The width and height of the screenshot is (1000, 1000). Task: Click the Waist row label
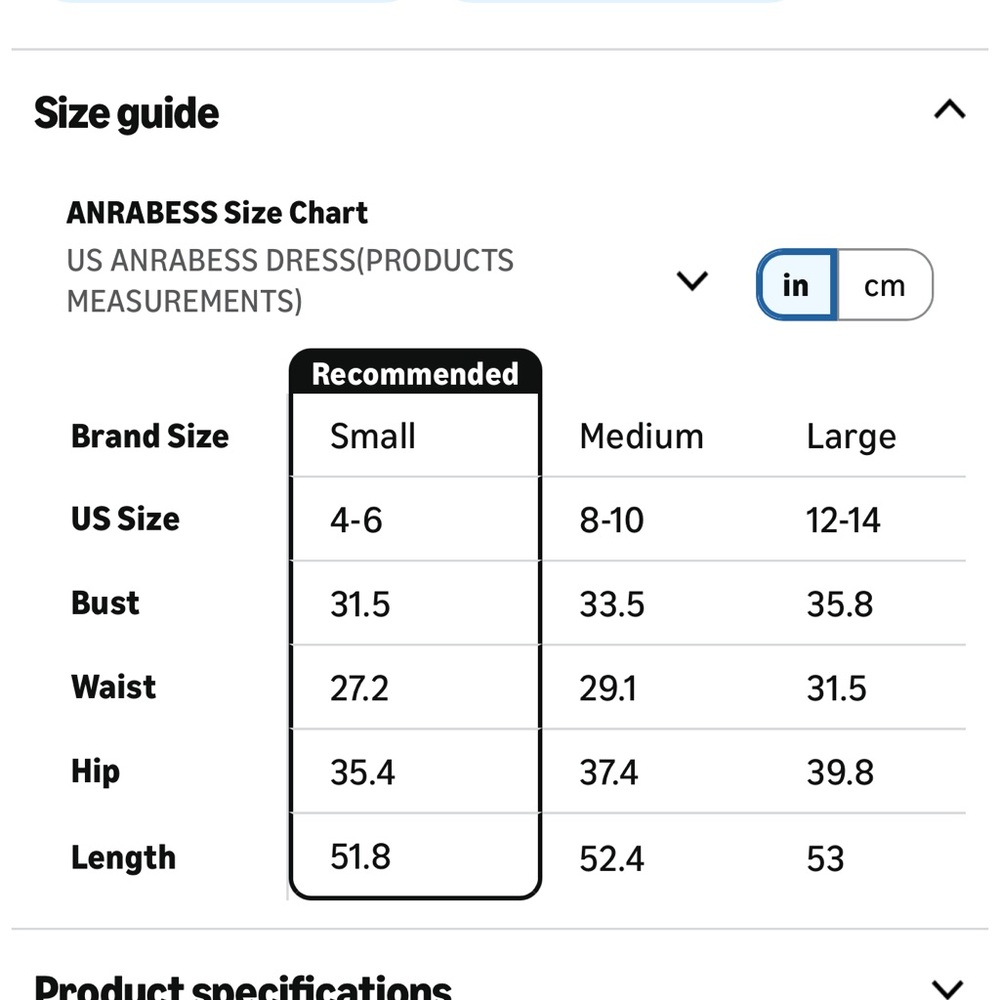coord(114,688)
